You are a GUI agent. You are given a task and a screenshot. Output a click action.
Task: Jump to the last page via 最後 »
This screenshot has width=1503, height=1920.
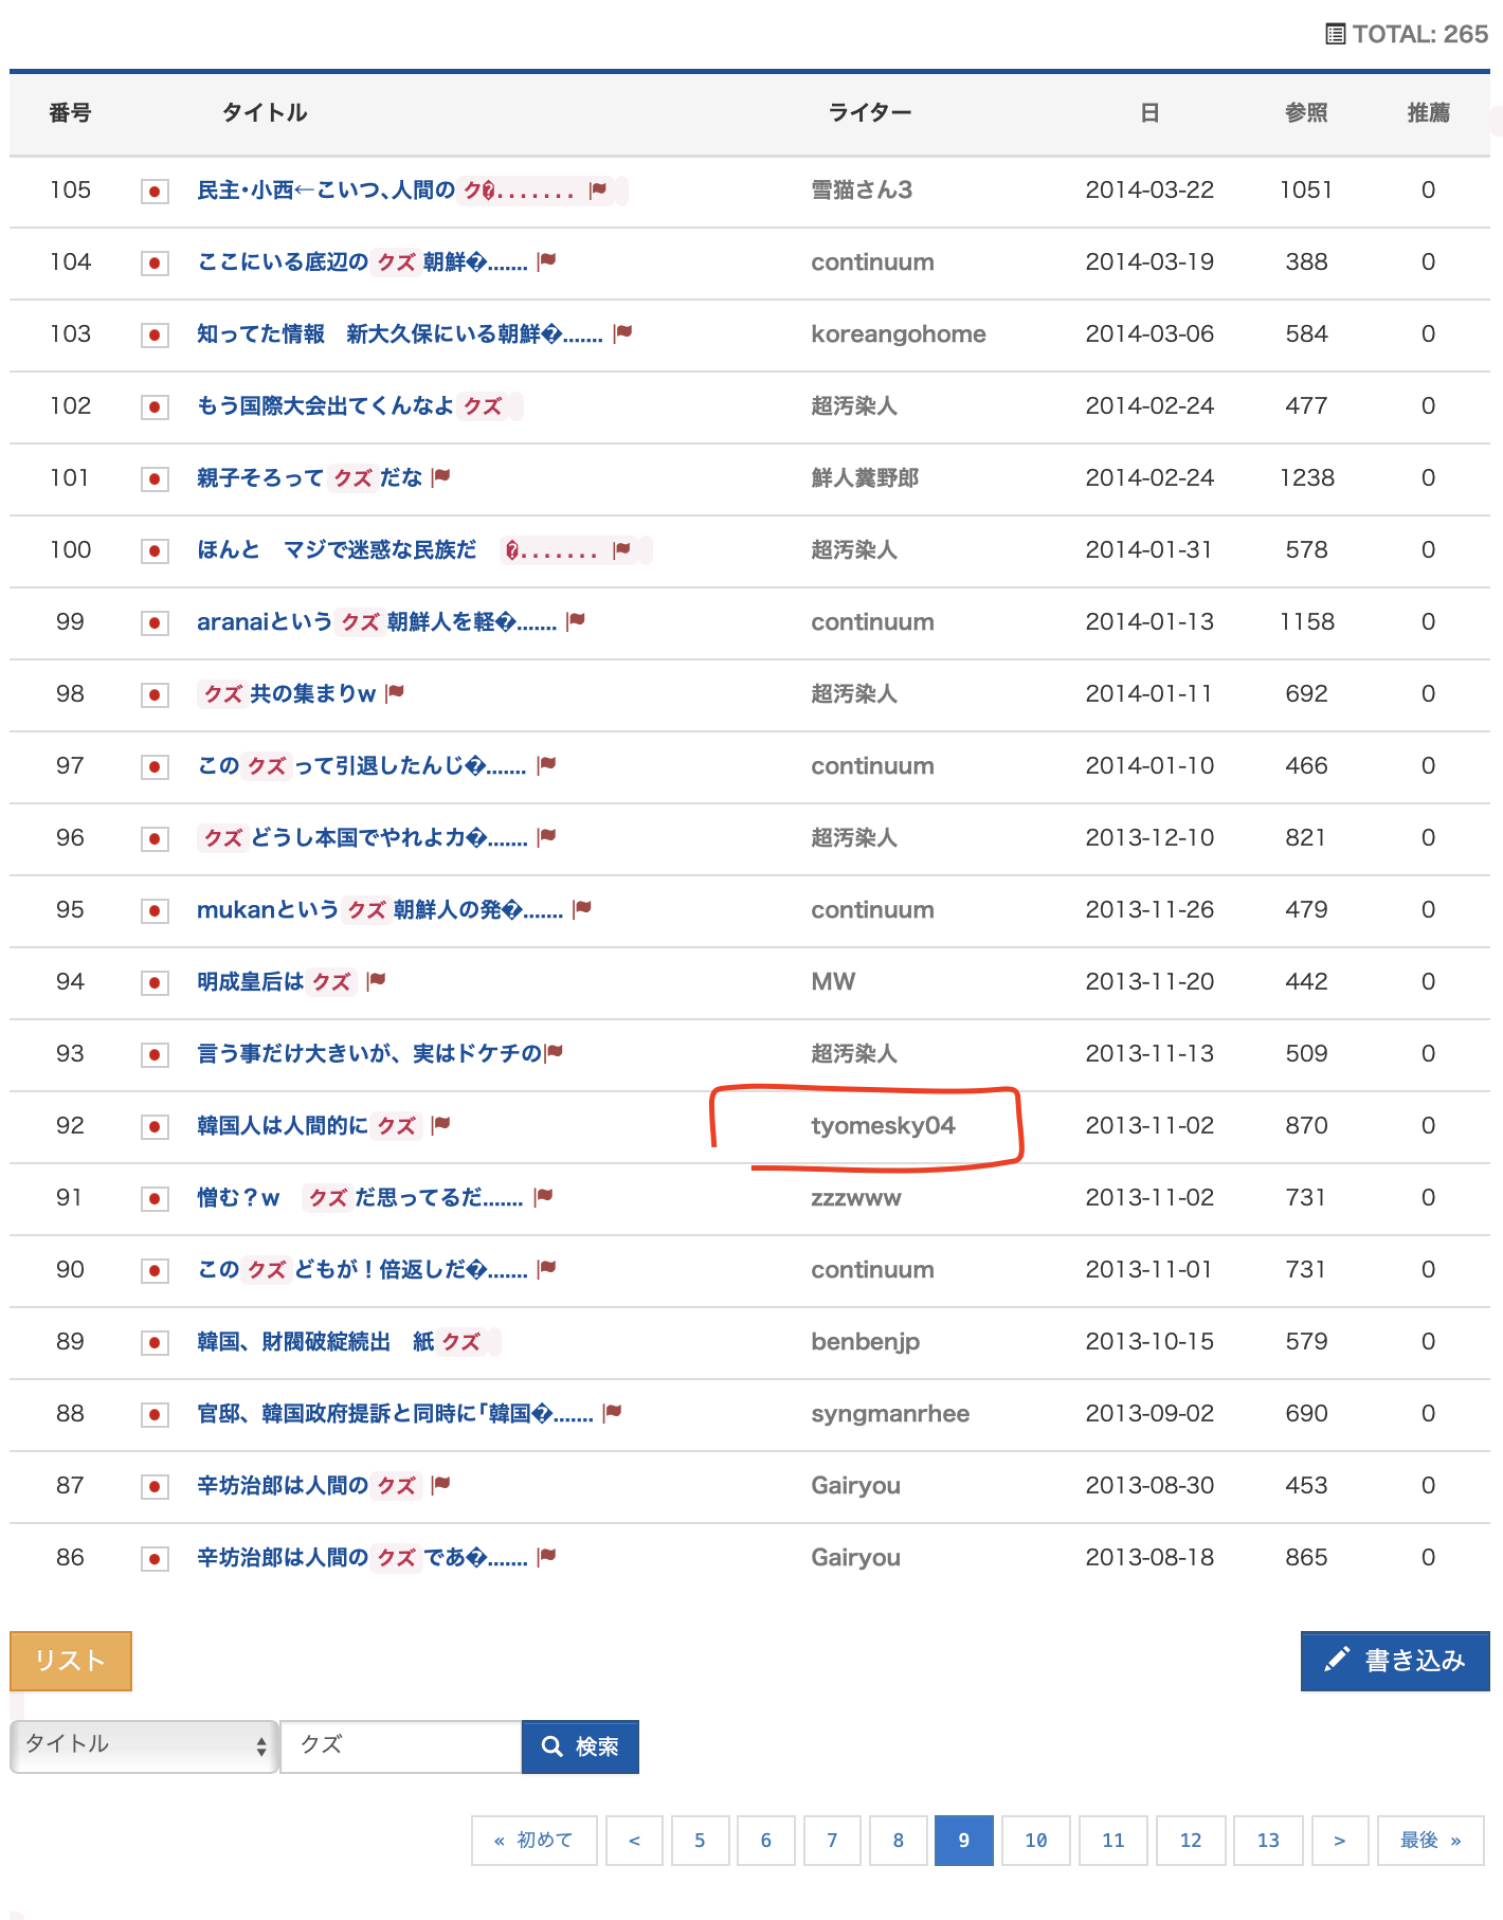pos(1430,1840)
